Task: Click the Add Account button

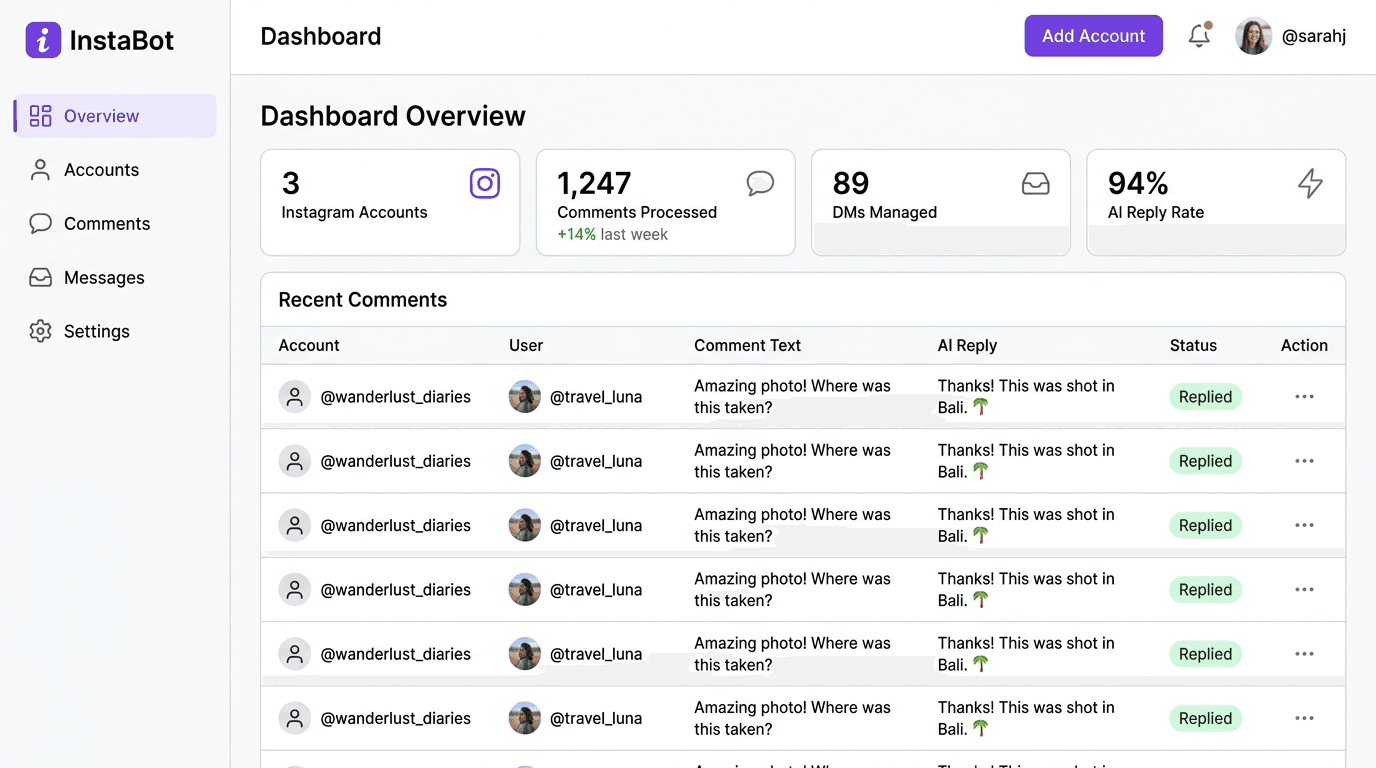Action: tap(1093, 35)
